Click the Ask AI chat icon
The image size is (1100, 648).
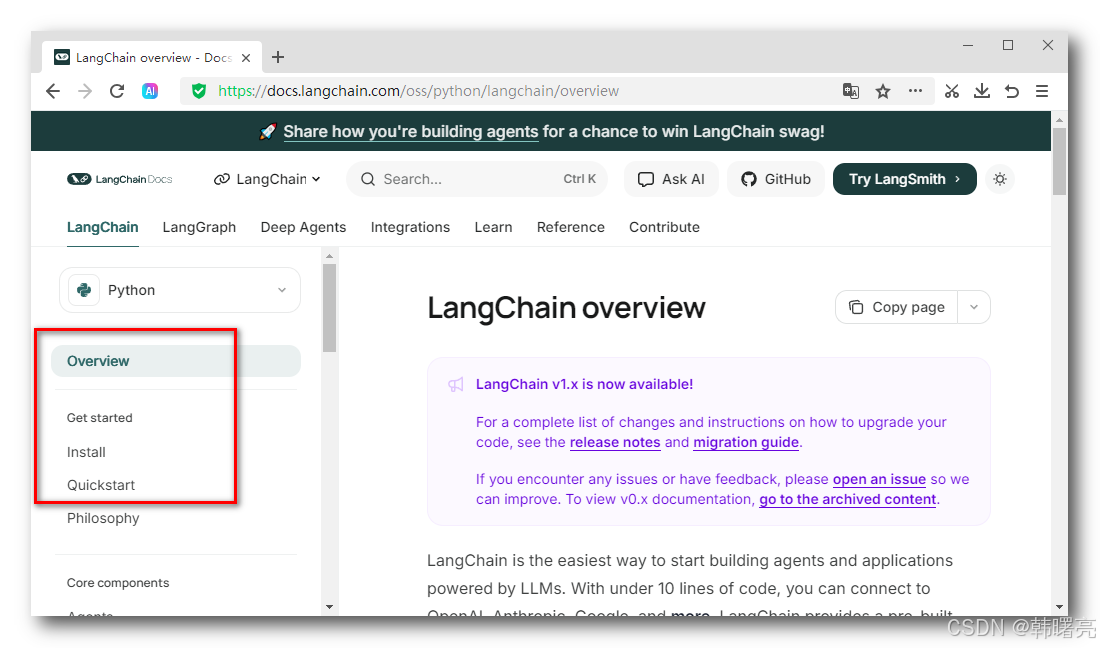[645, 179]
